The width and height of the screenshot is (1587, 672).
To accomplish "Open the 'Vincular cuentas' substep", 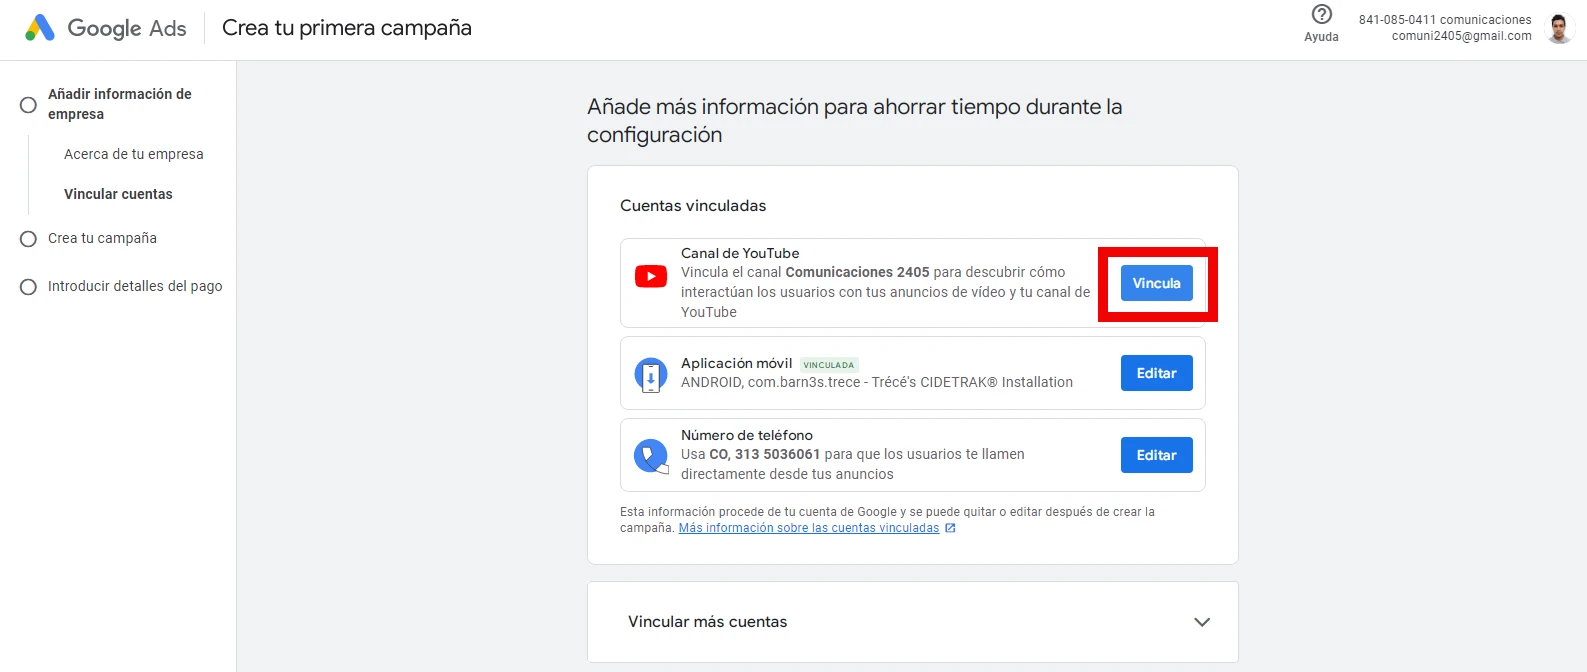I will [118, 194].
